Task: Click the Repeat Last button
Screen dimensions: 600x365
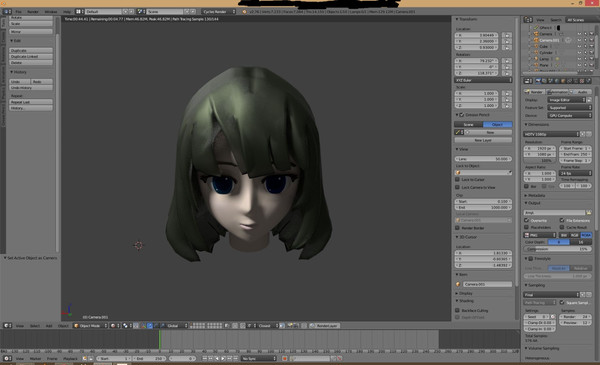Action: point(31,102)
